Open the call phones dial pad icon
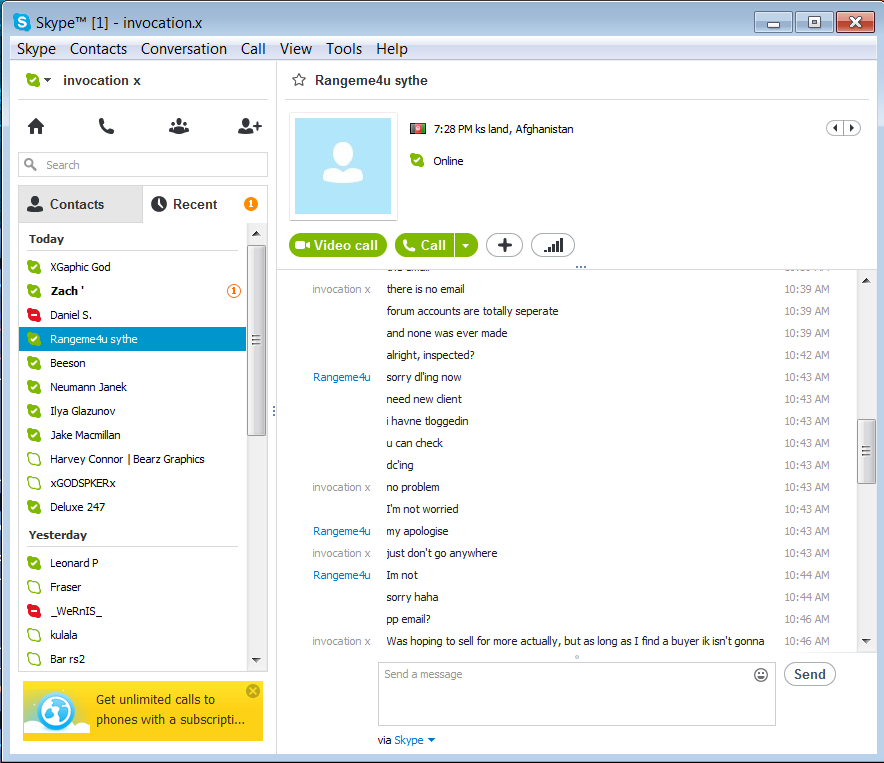This screenshot has width=884, height=763. (x=106, y=126)
